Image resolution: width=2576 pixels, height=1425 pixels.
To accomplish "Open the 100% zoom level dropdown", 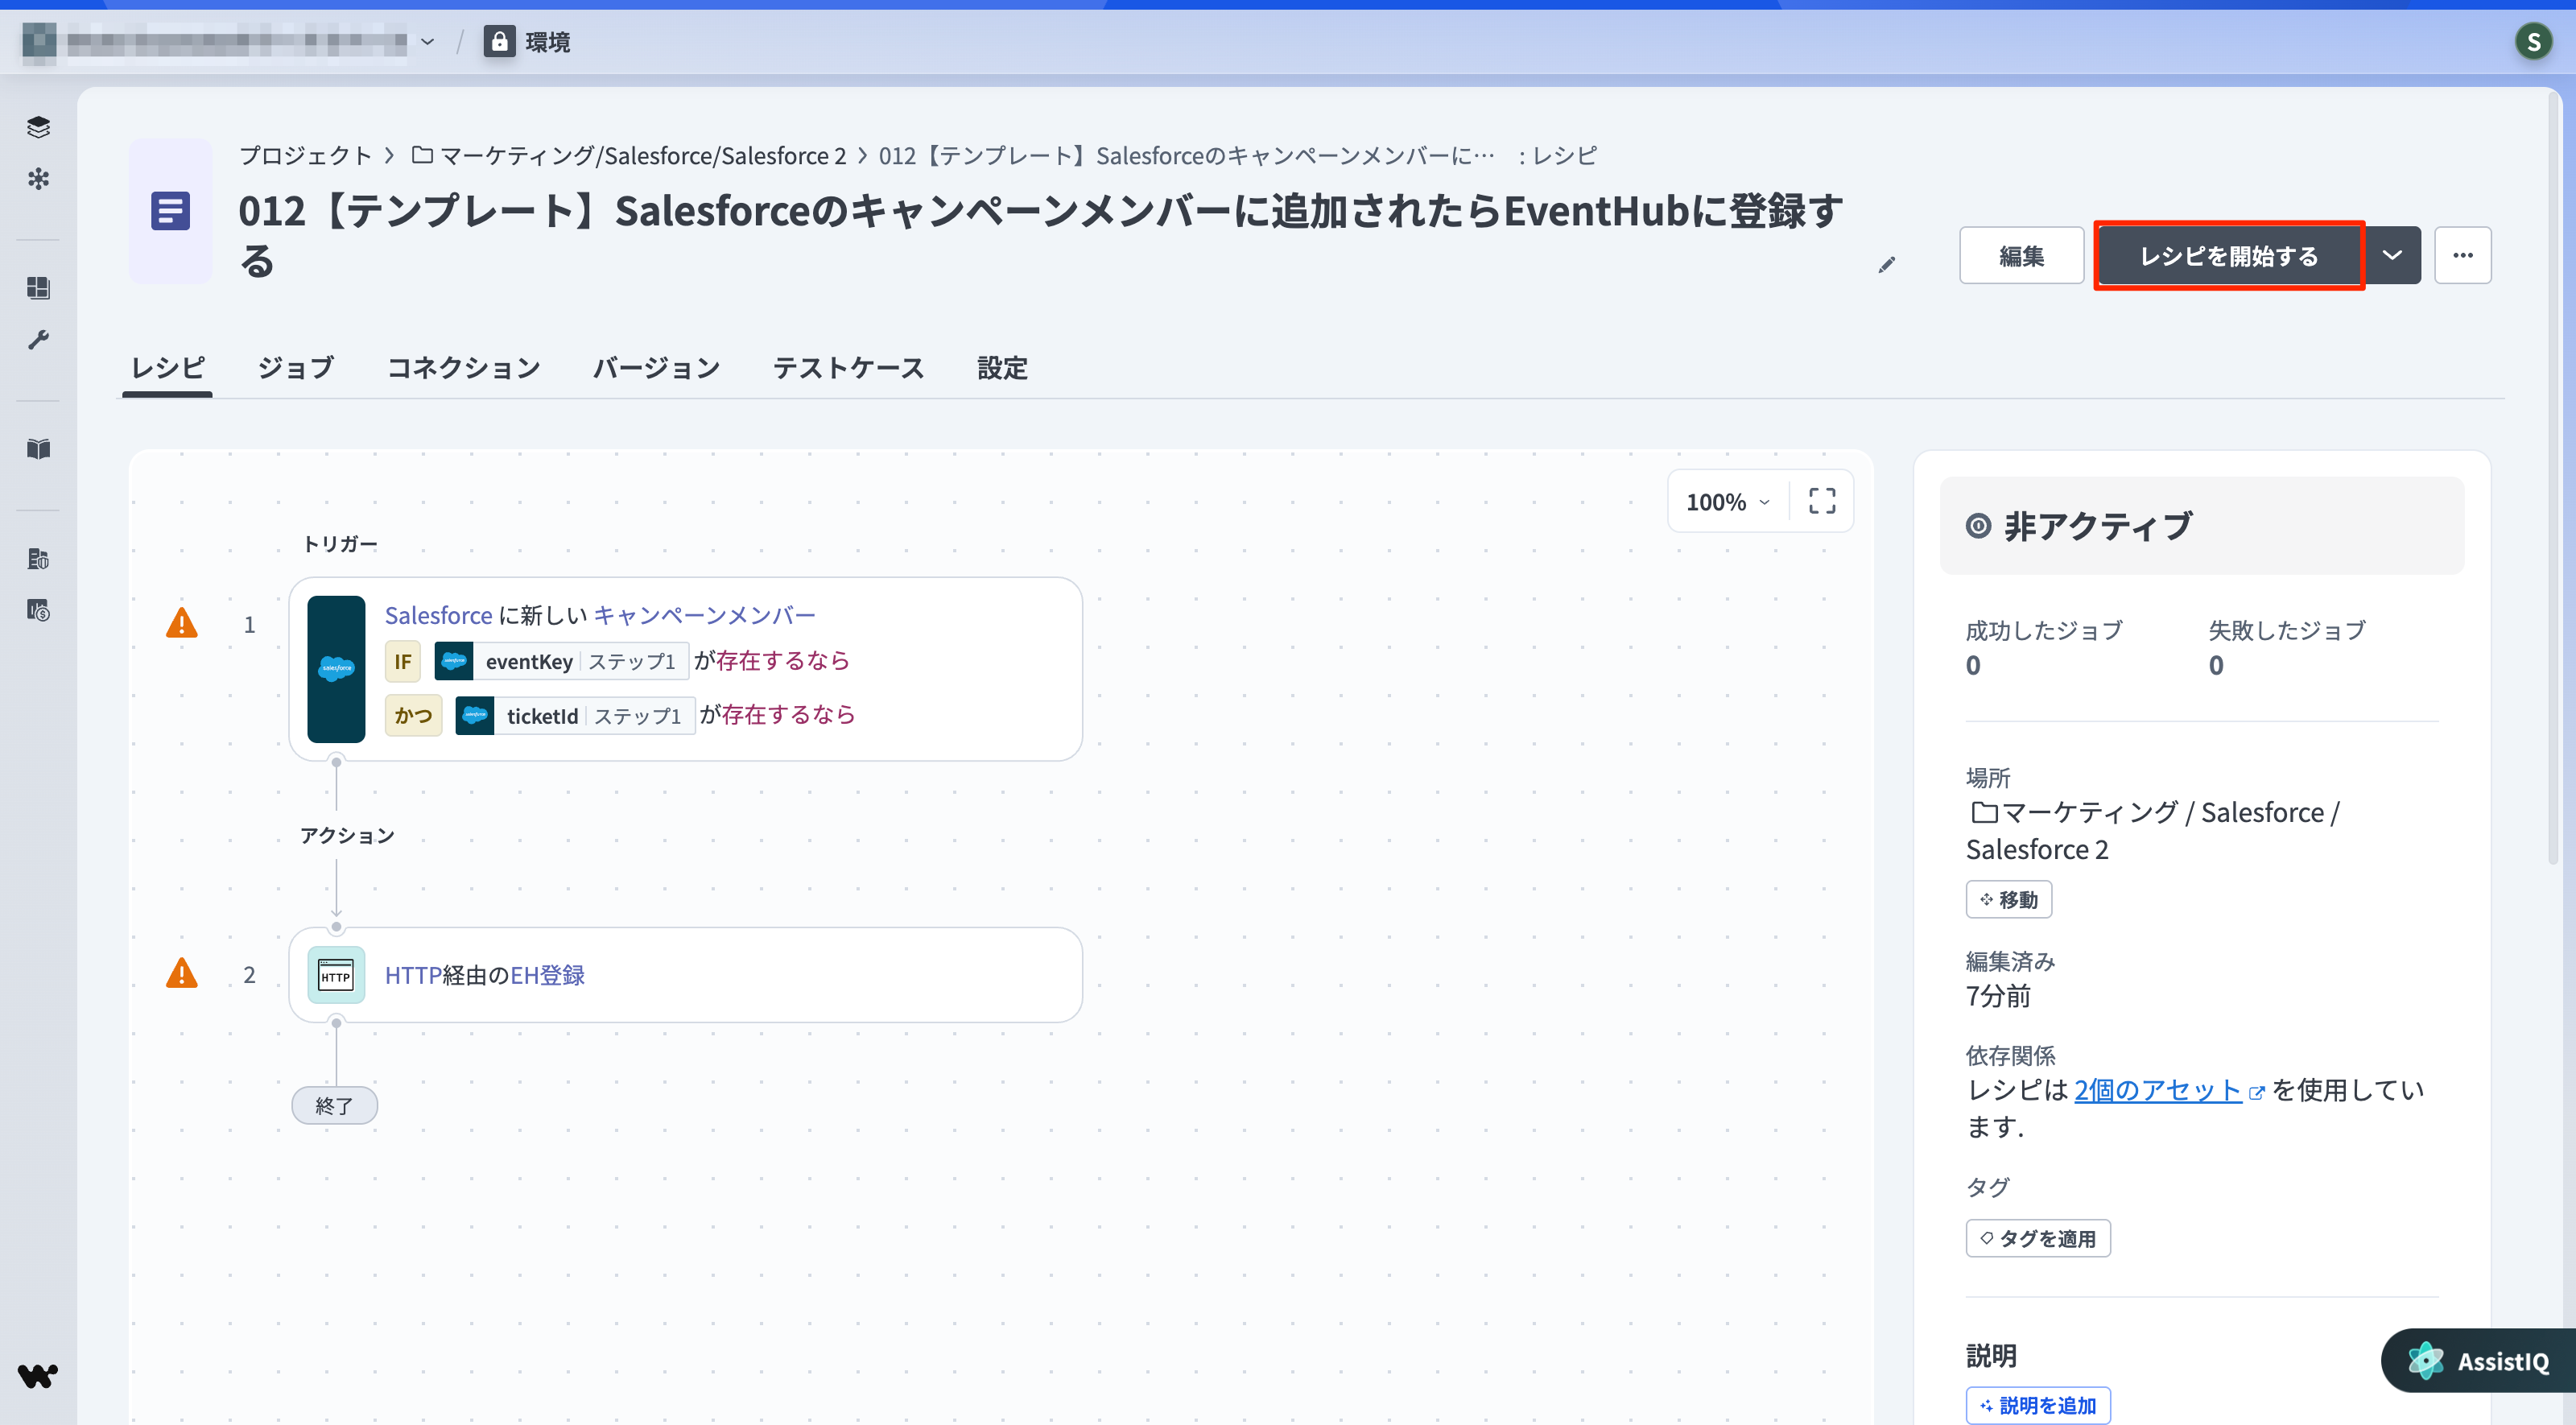I will [x=1728, y=501].
